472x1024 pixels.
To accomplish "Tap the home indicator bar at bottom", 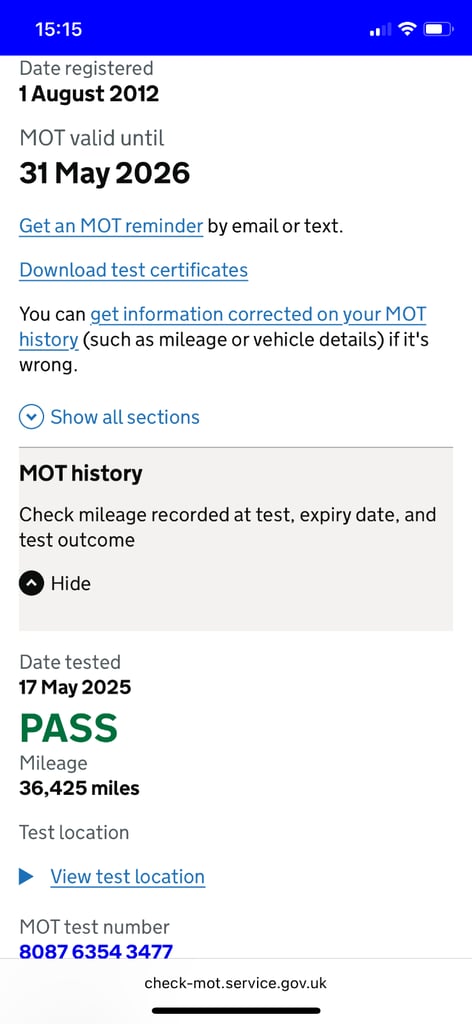I will [x=236, y=1010].
